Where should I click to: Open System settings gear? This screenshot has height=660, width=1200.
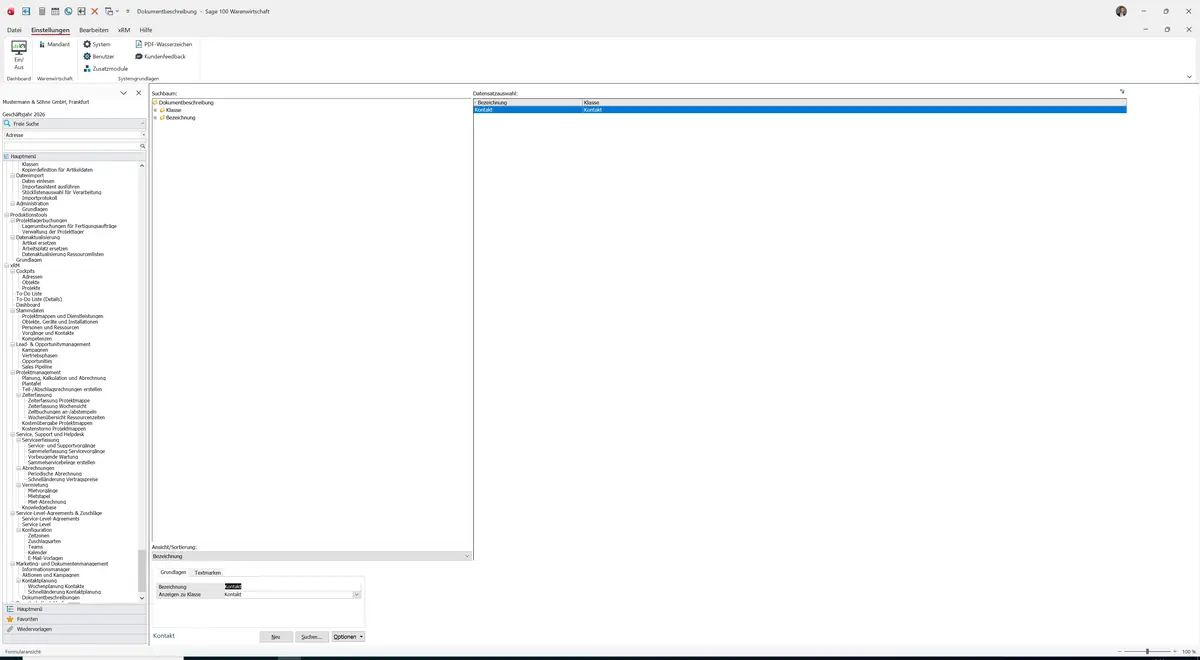point(97,44)
